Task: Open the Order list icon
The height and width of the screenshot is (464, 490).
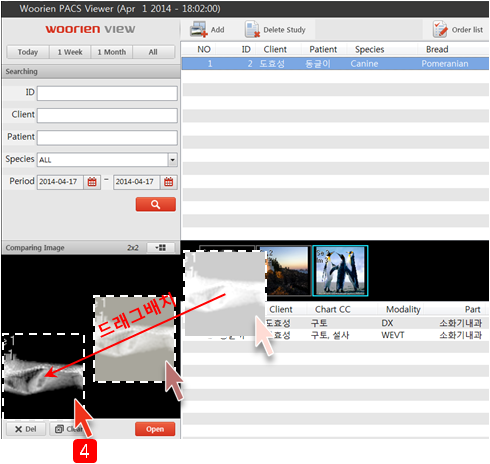Action: [x=440, y=29]
